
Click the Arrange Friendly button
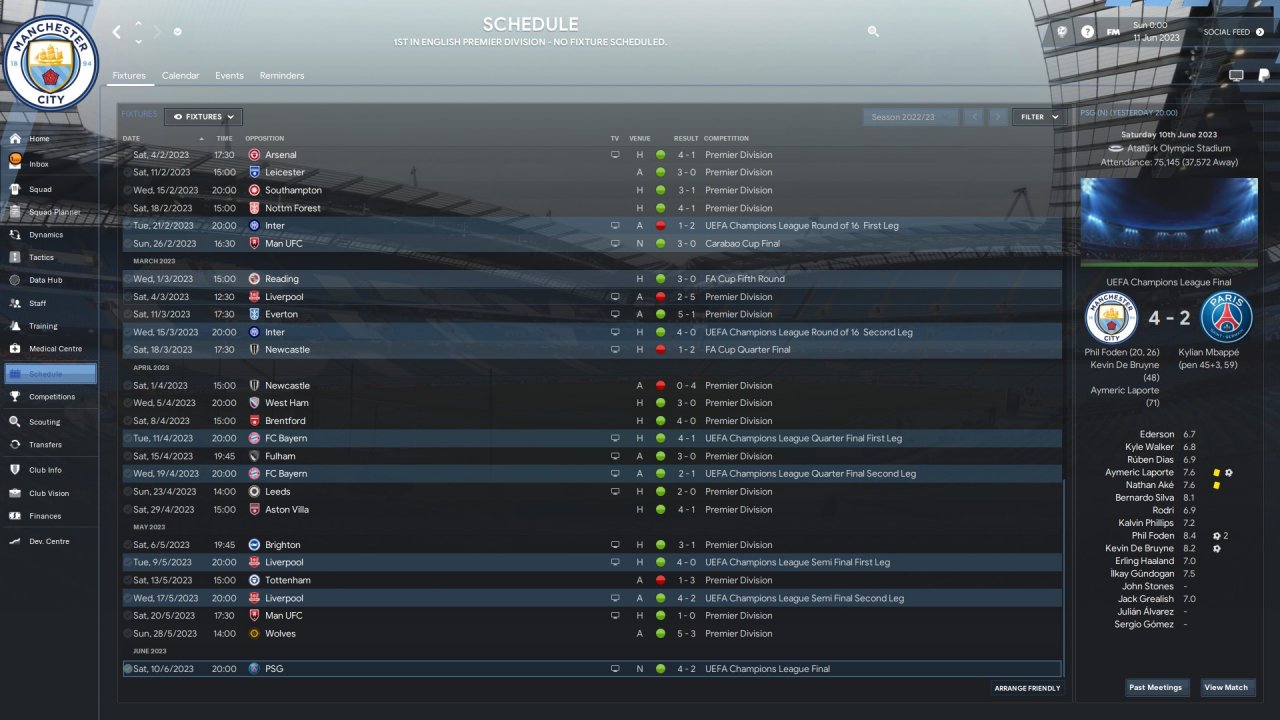tap(1027, 688)
